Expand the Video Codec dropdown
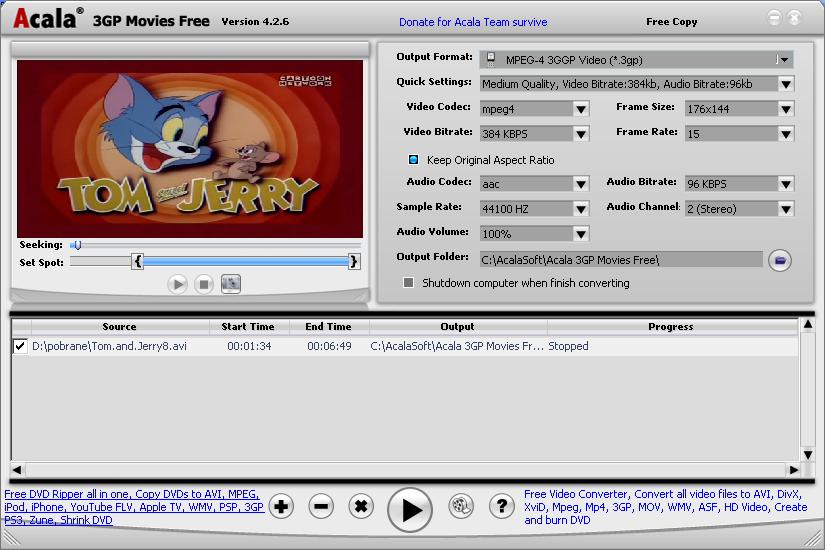This screenshot has width=825, height=550. click(581, 109)
